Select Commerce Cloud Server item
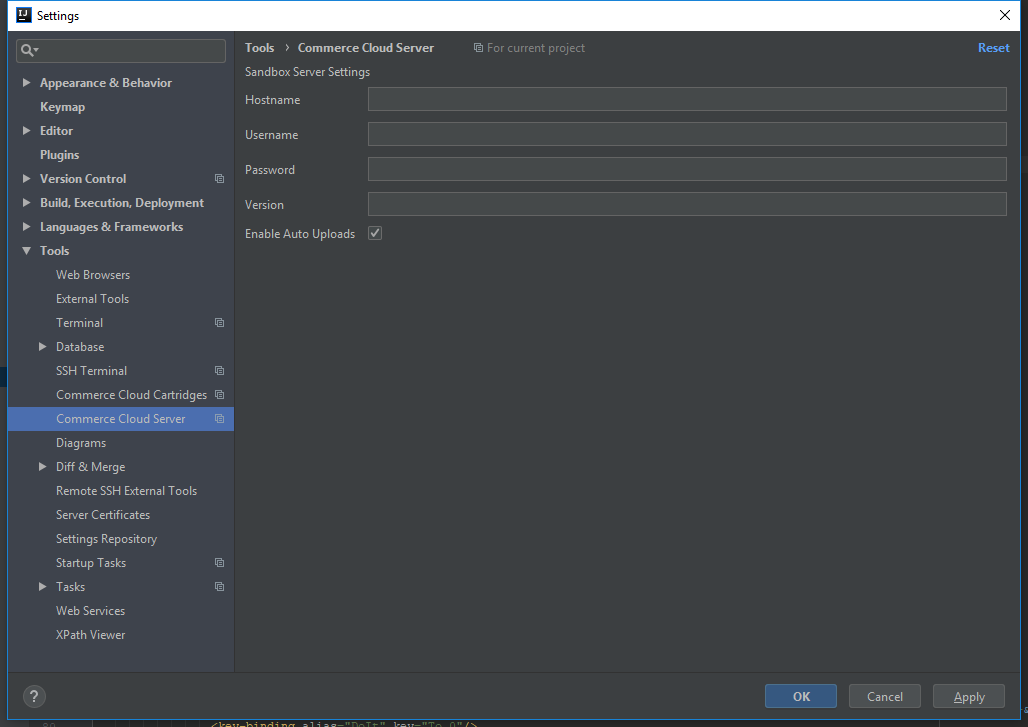1028x727 pixels. [121, 419]
